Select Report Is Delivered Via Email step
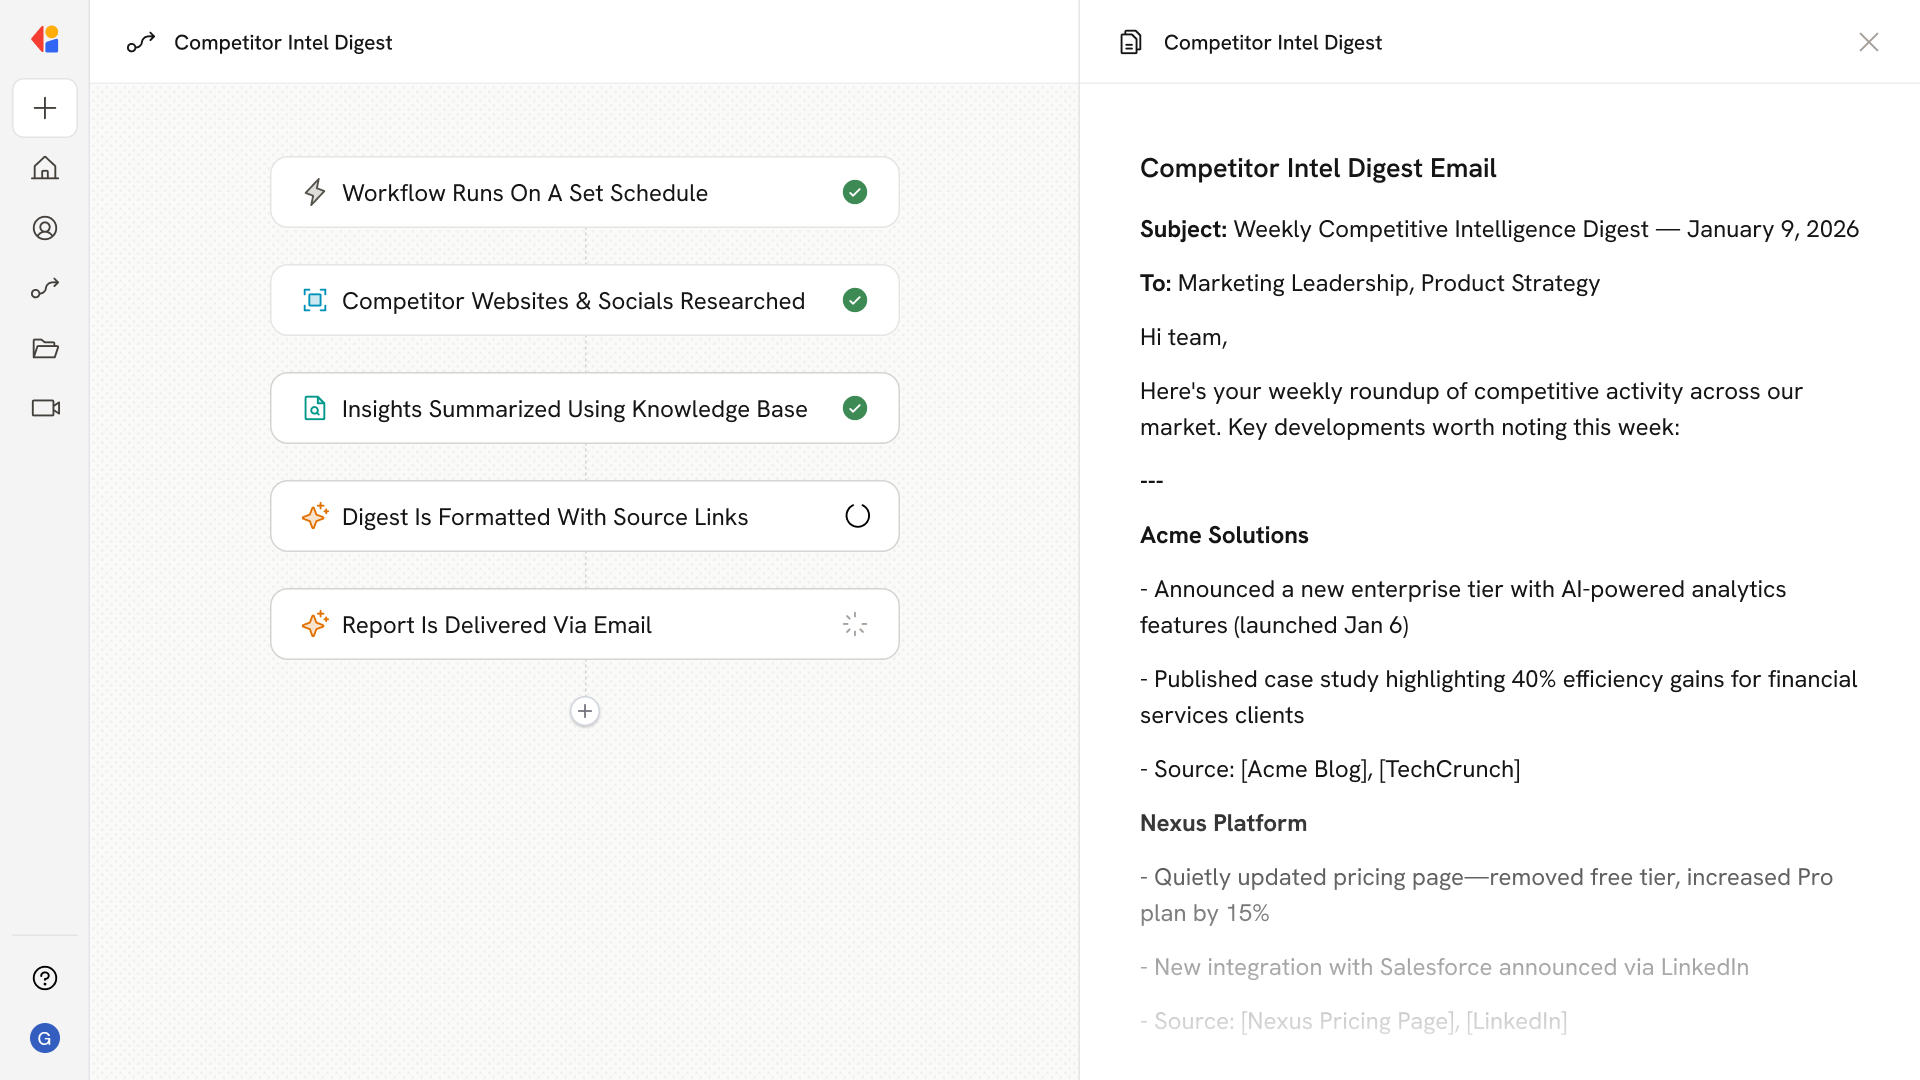 (496, 625)
